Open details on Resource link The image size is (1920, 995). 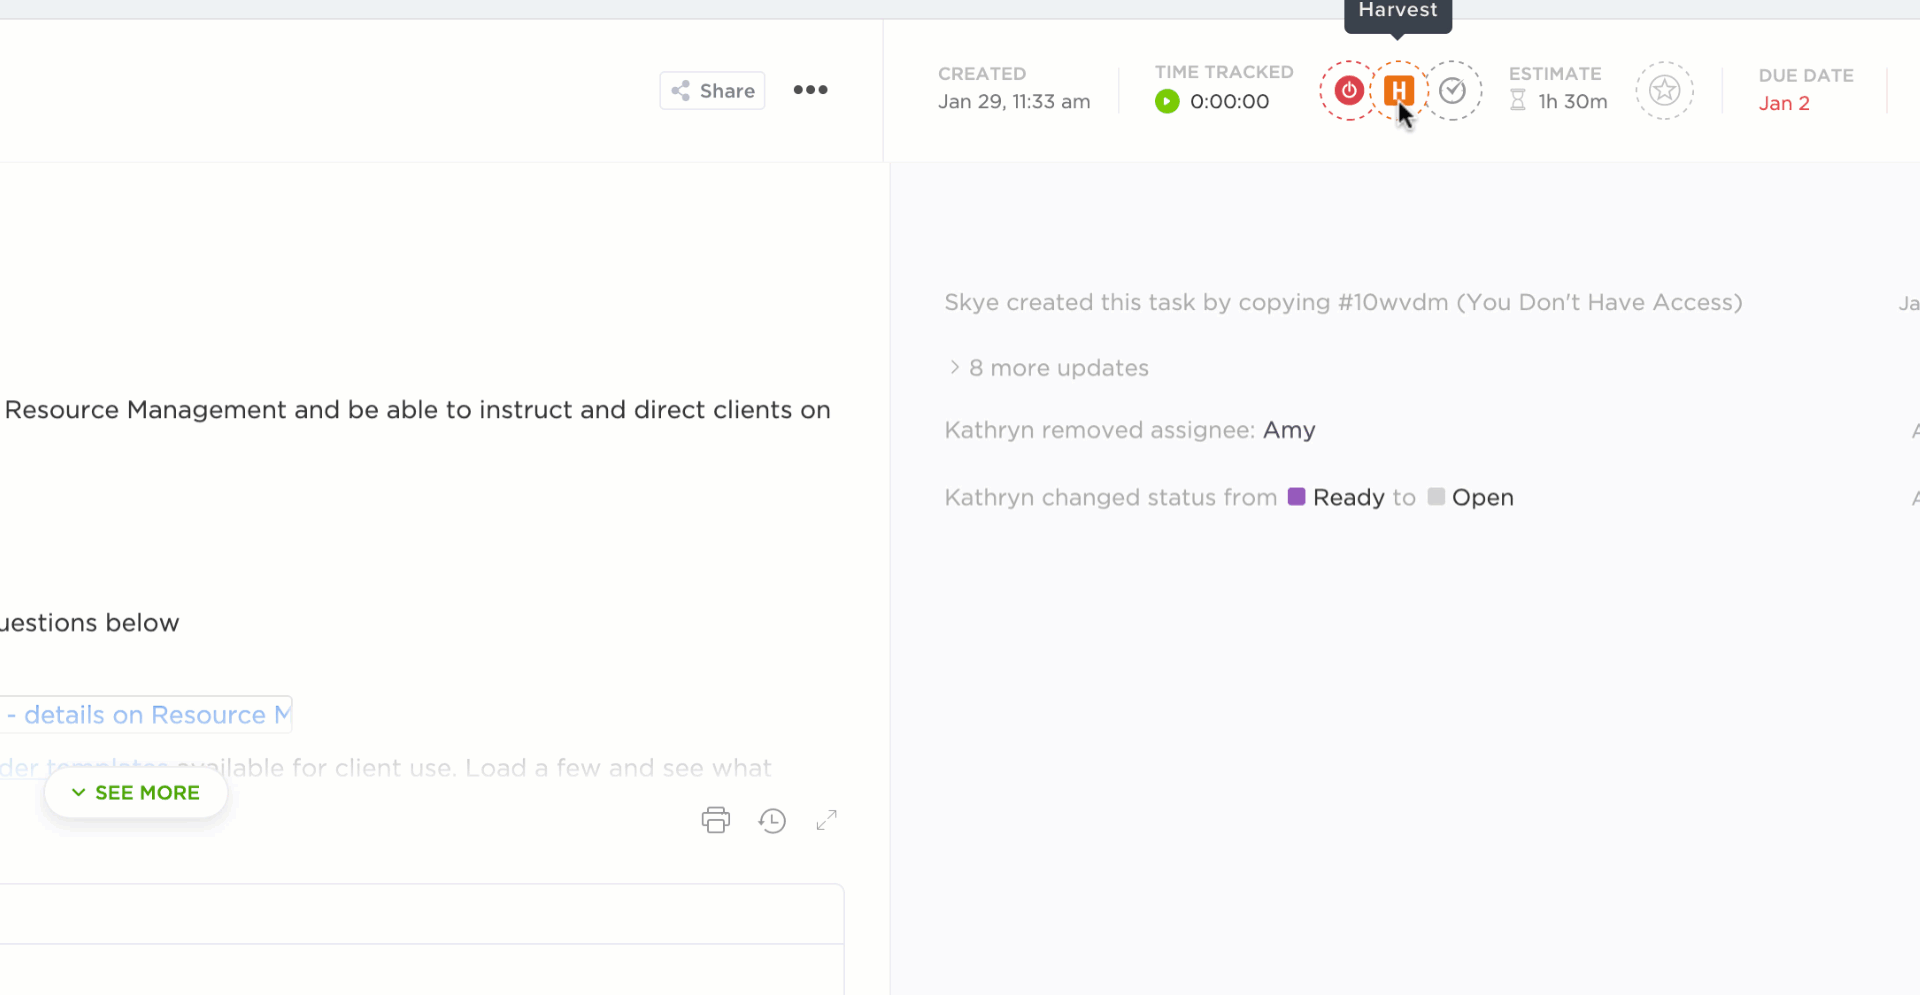pos(150,715)
